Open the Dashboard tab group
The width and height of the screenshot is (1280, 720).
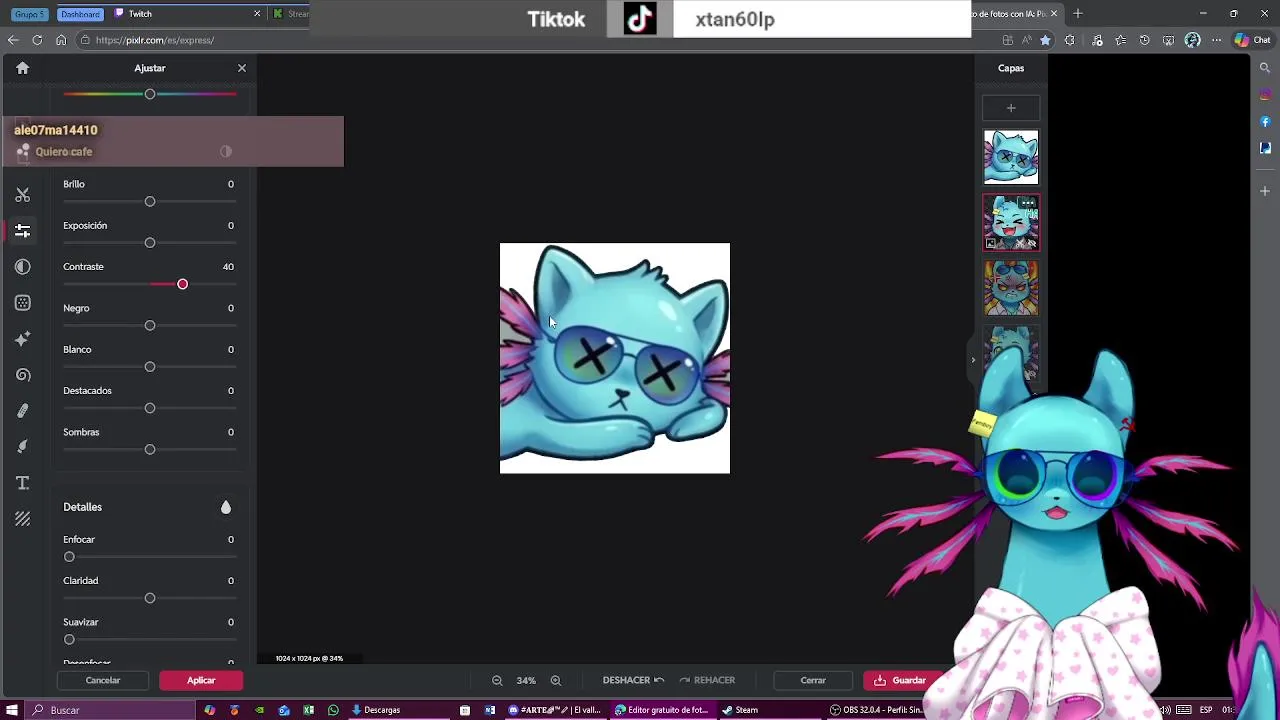coord(80,14)
